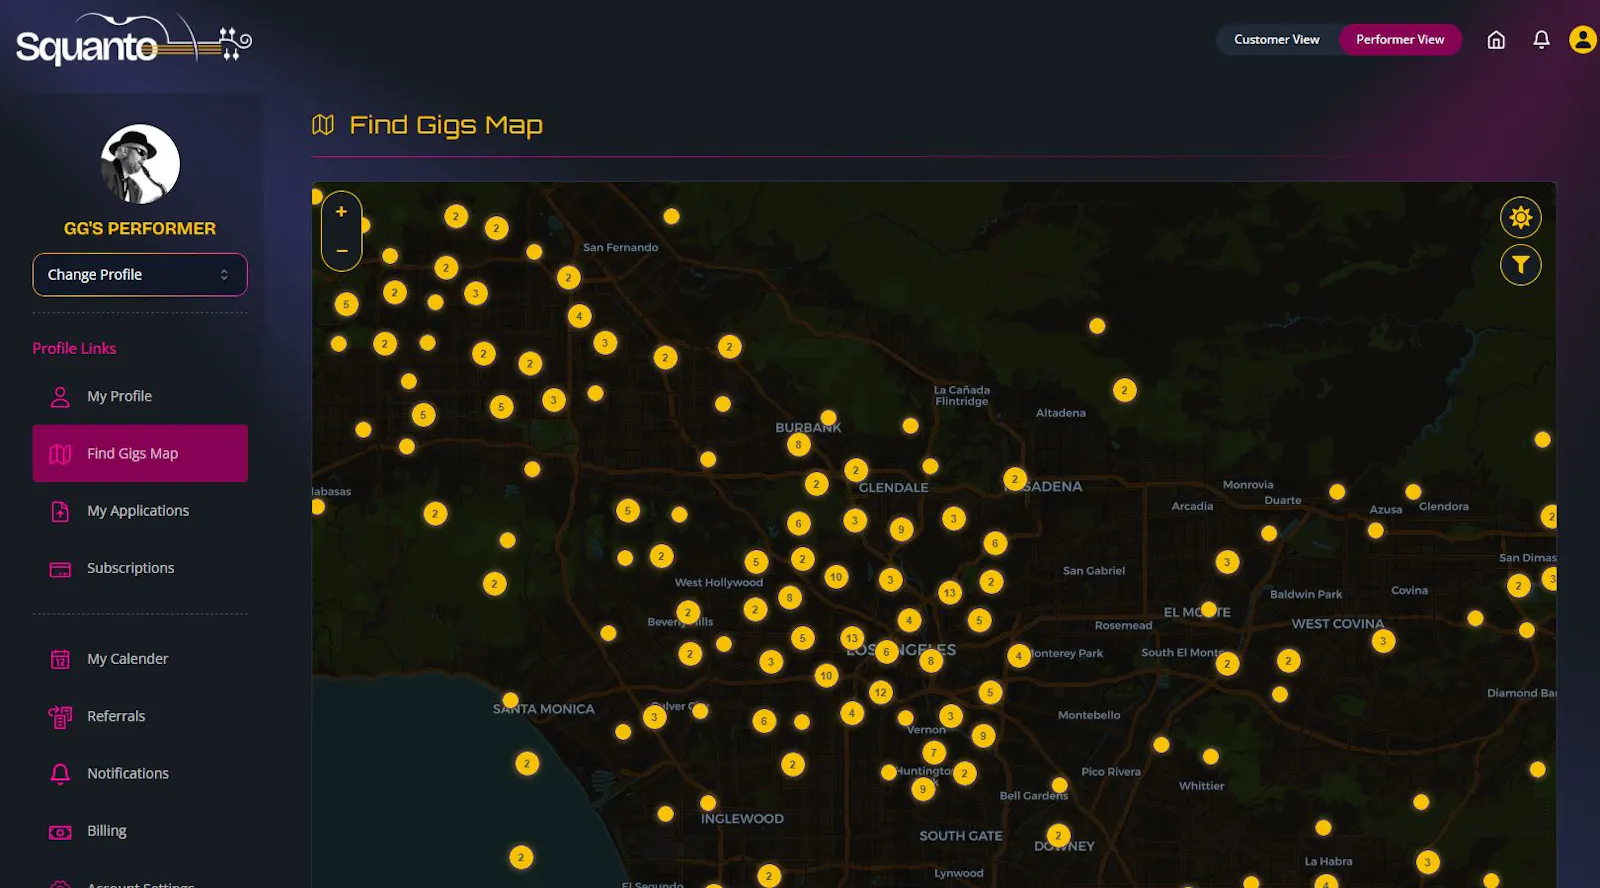Open My Calender page
This screenshot has height=888, width=1600.
(x=140, y=659)
